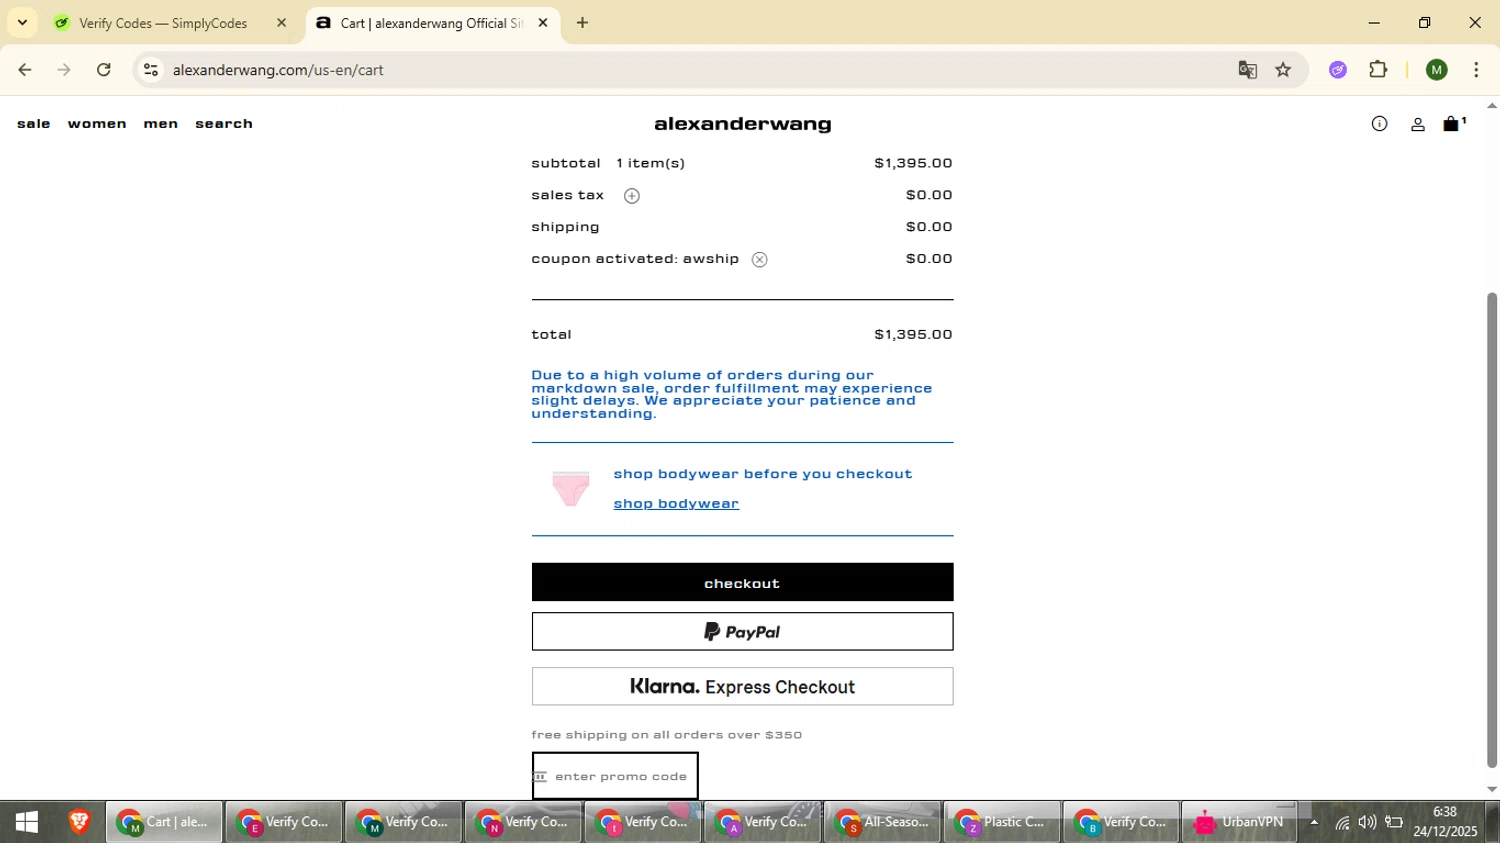Open search in site navigation
Screen dimensions: 1500x843
coord(224,124)
